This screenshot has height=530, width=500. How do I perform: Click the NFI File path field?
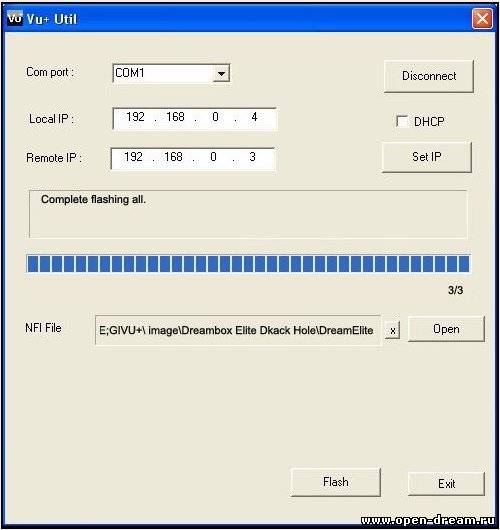(x=238, y=330)
